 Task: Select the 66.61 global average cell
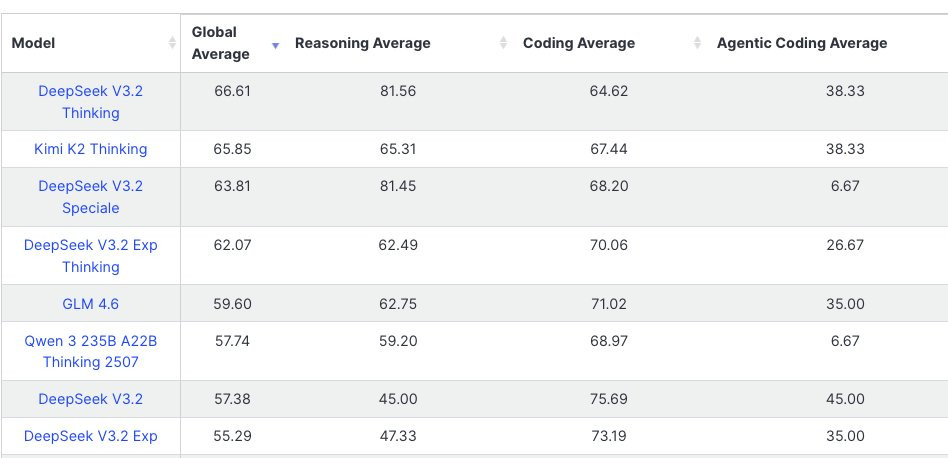232,91
